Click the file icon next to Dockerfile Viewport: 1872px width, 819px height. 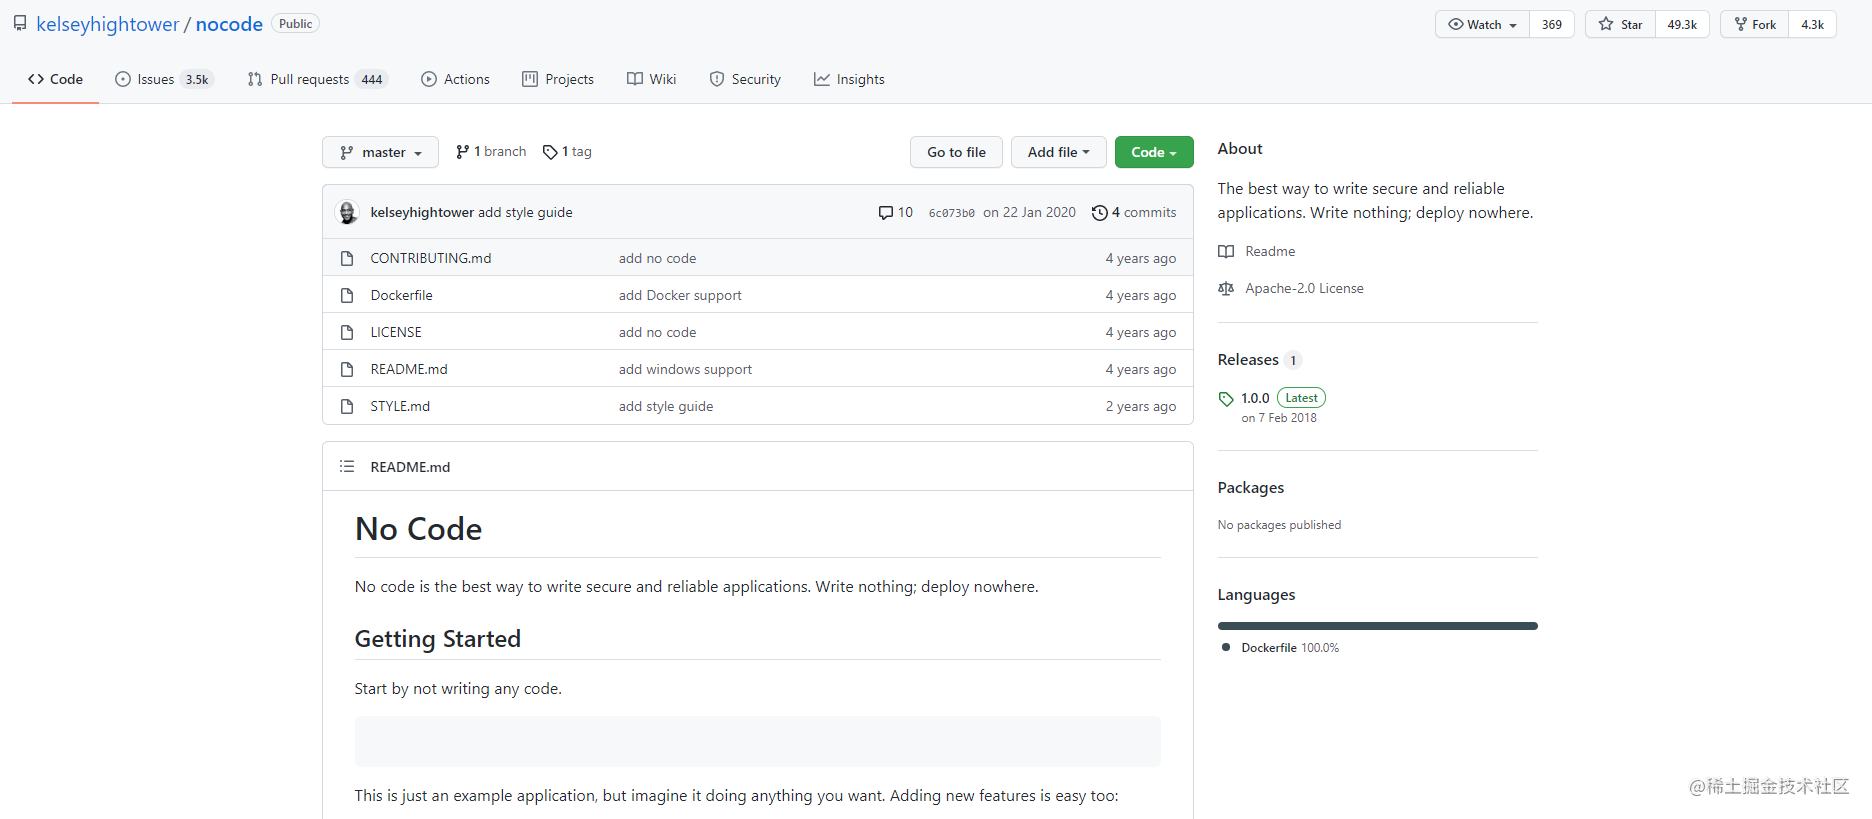tap(347, 295)
